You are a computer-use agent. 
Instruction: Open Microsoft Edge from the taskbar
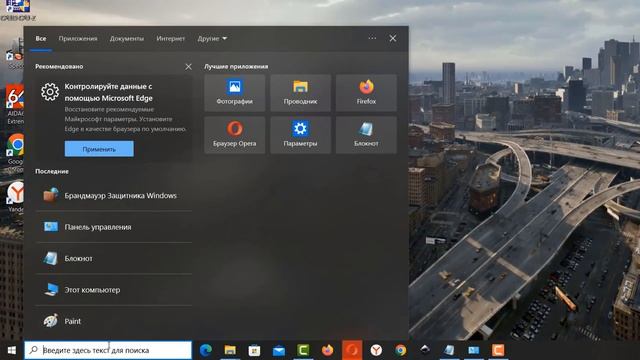point(206,350)
